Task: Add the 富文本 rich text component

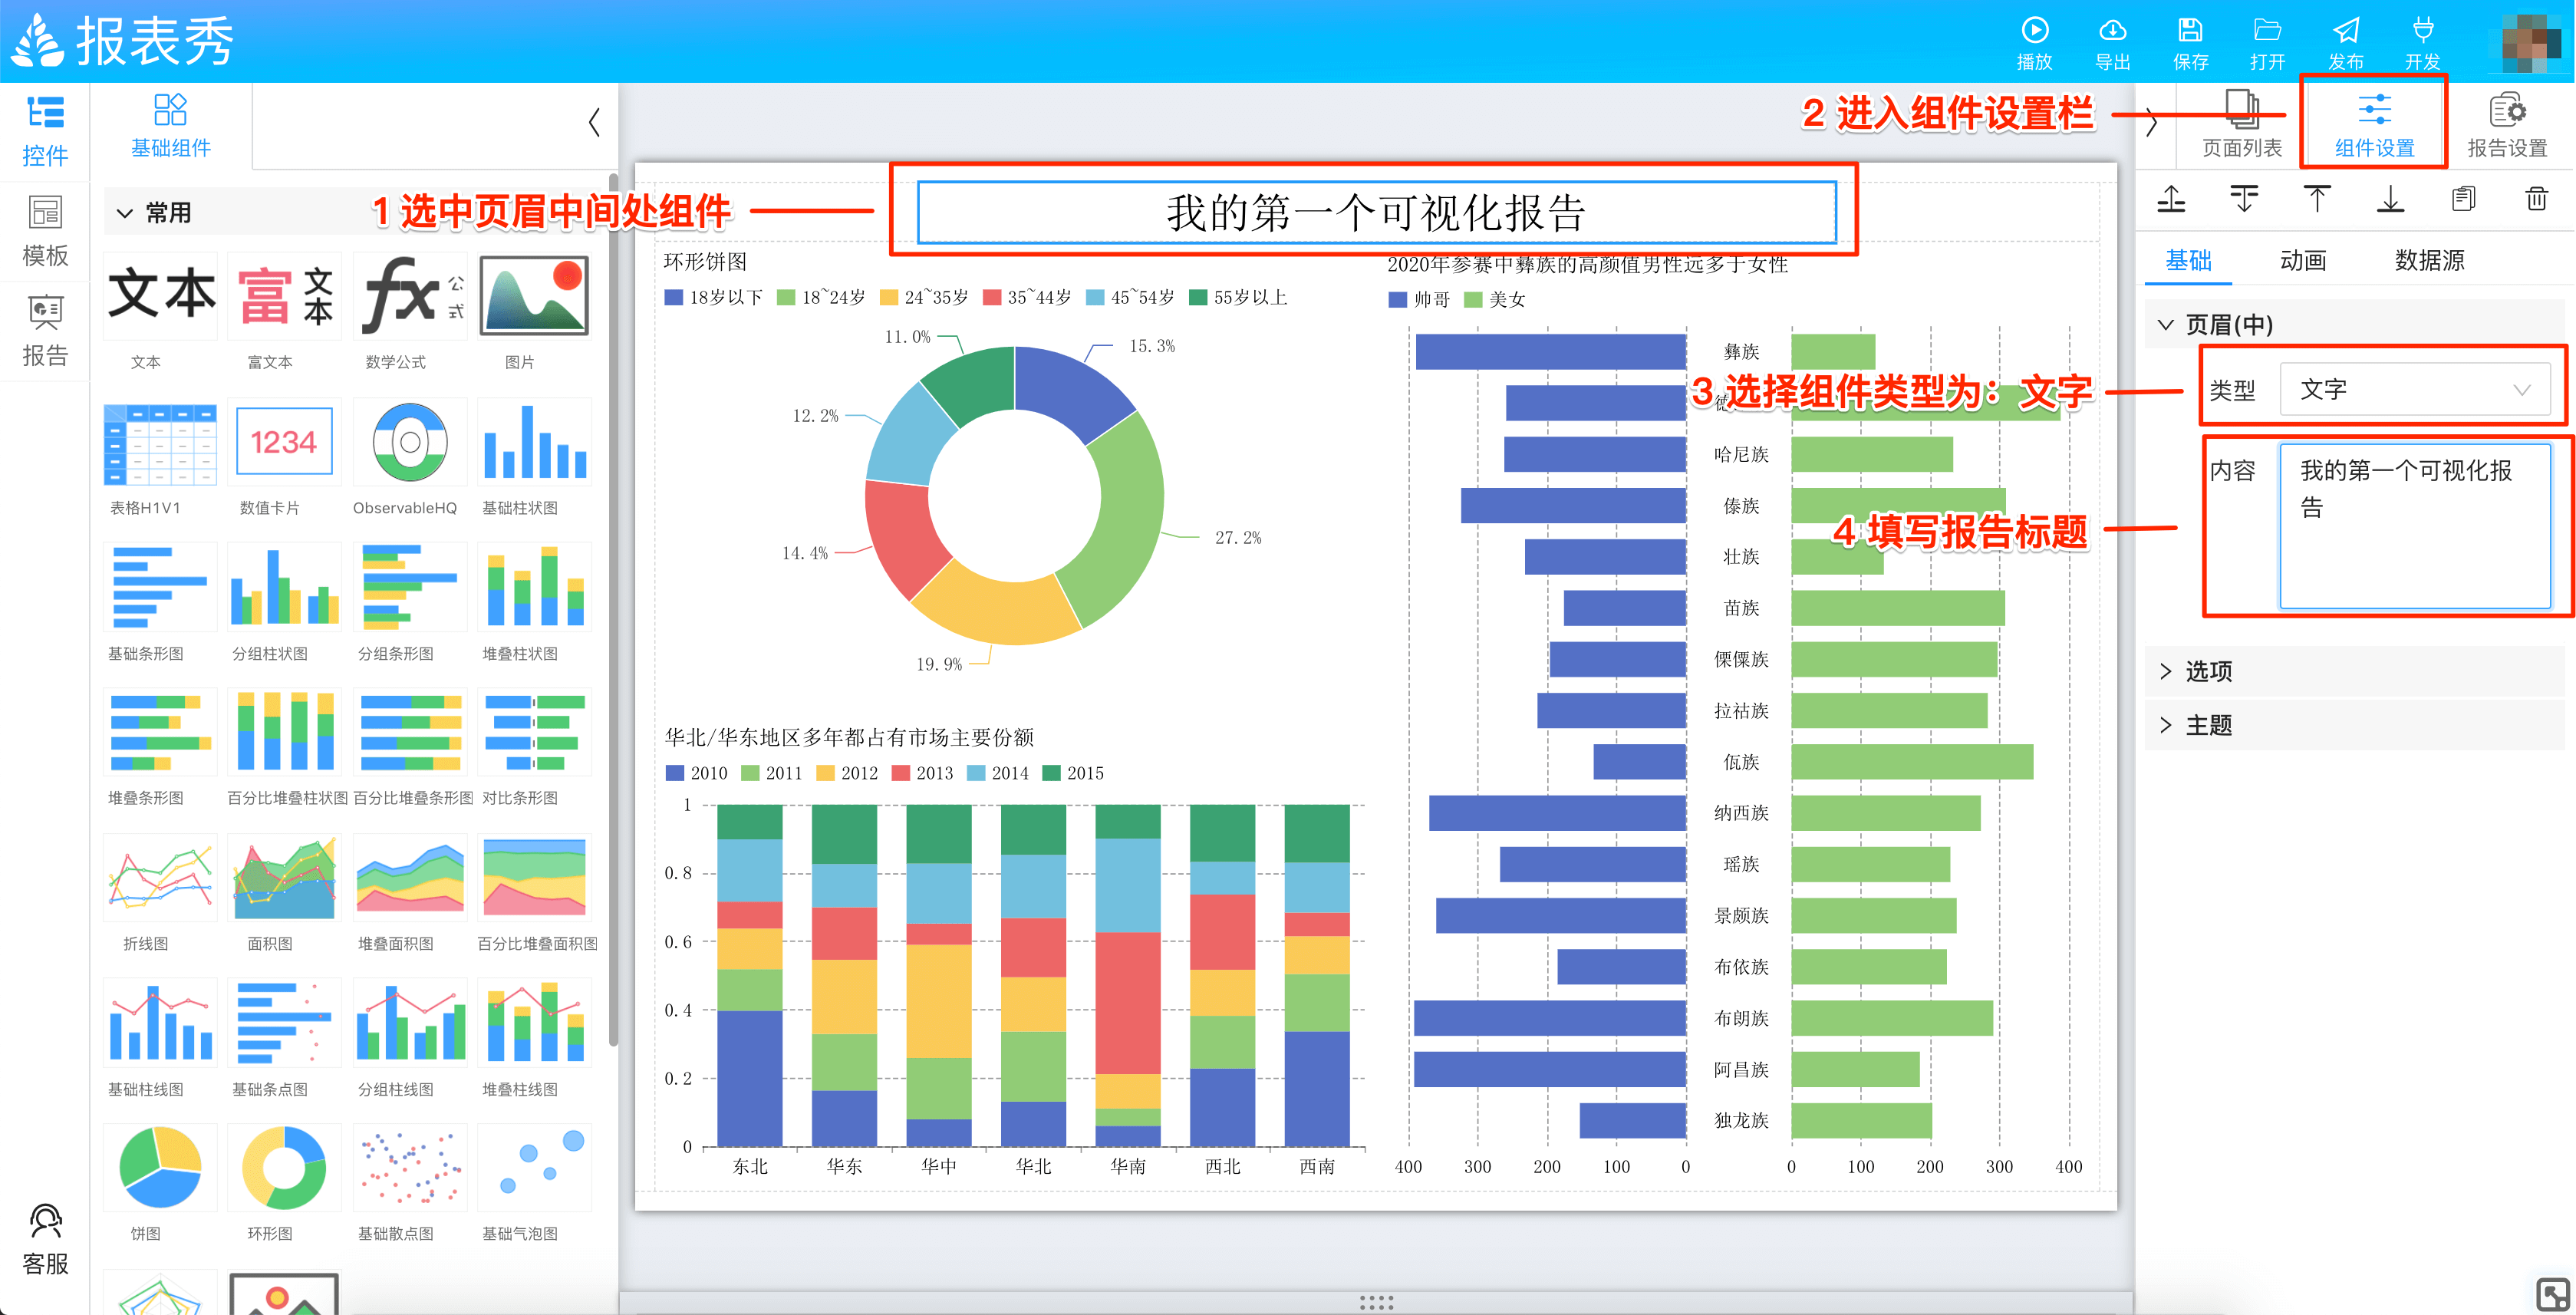Action: pyautogui.click(x=284, y=296)
